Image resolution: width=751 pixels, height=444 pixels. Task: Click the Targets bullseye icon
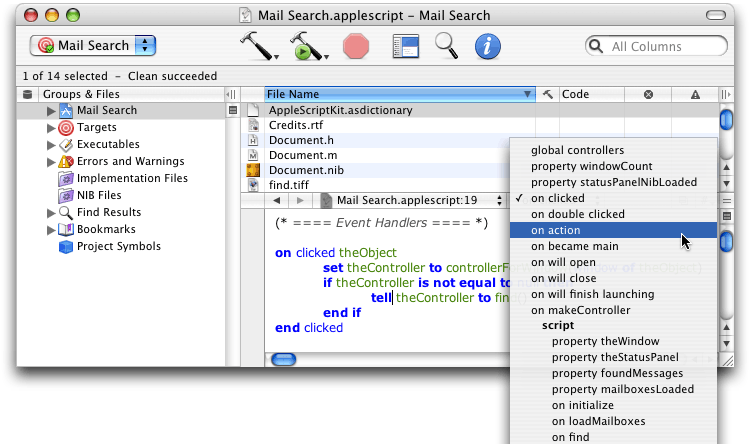coord(66,127)
